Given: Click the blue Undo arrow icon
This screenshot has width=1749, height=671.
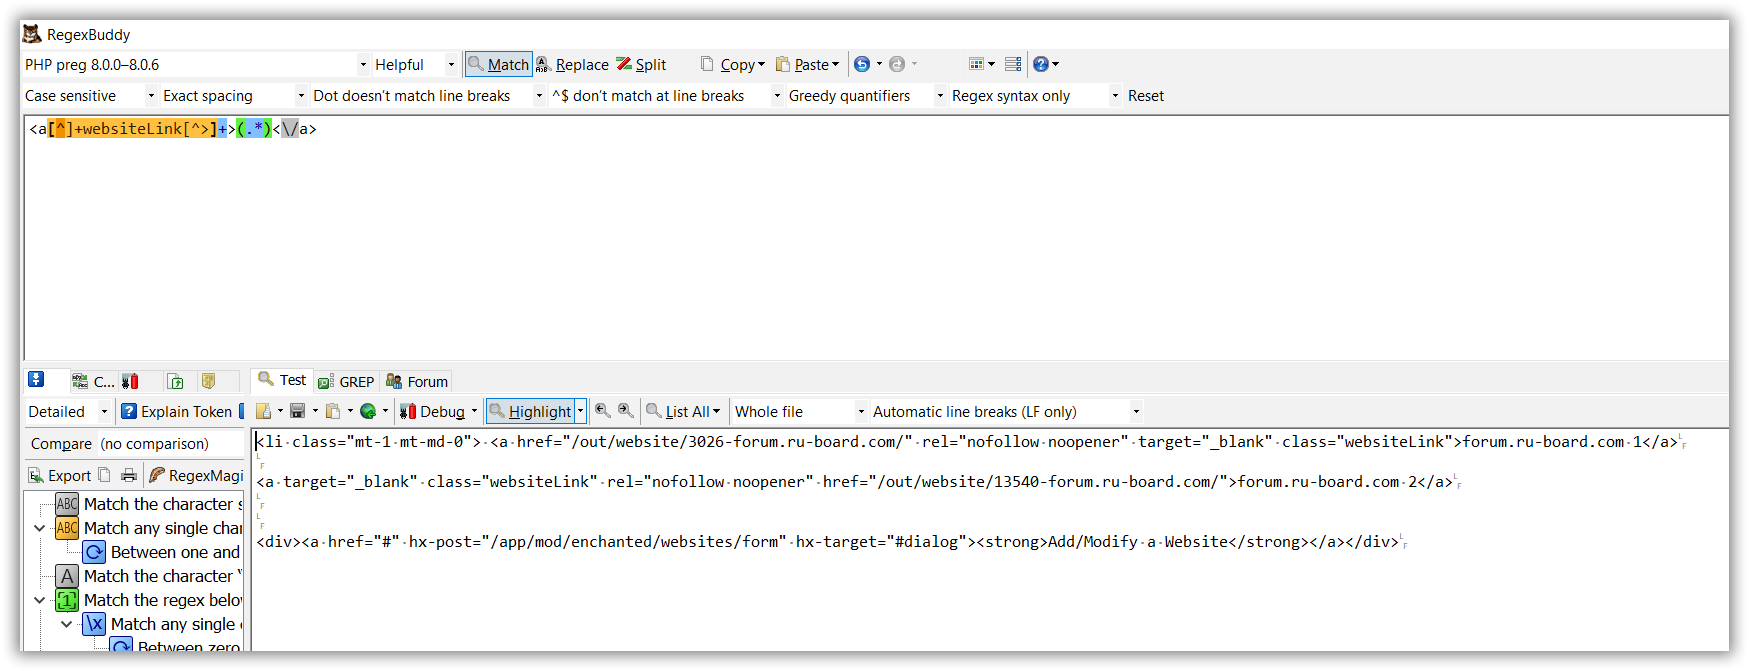Looking at the screenshot, I should point(861,64).
